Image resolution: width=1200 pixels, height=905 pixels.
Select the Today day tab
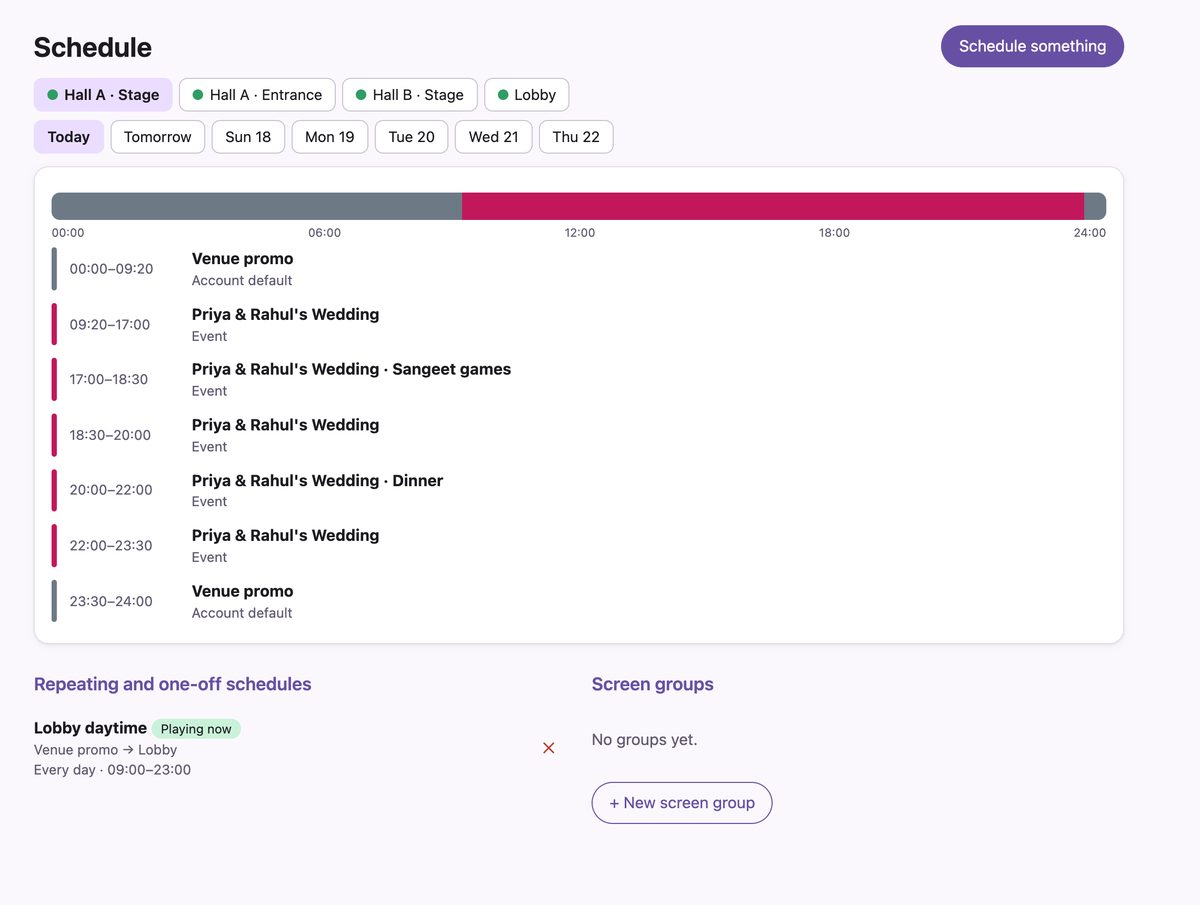(x=69, y=137)
